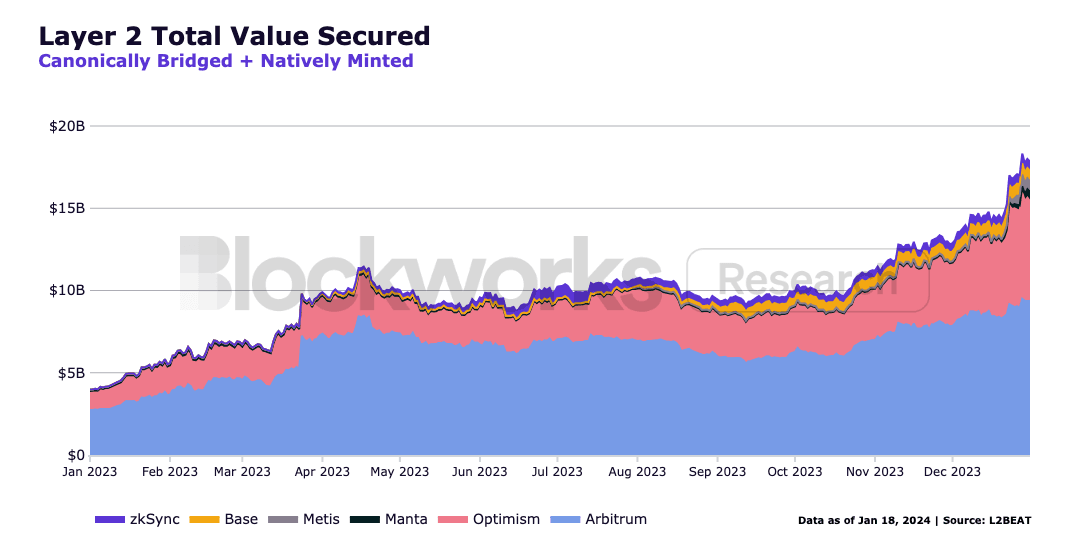The height and width of the screenshot is (545, 1090).
Task: Select the Base legend label
Action: click(x=241, y=519)
